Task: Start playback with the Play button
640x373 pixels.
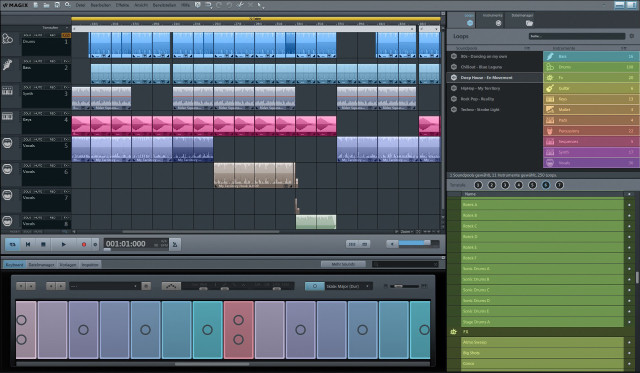Action: coord(63,244)
